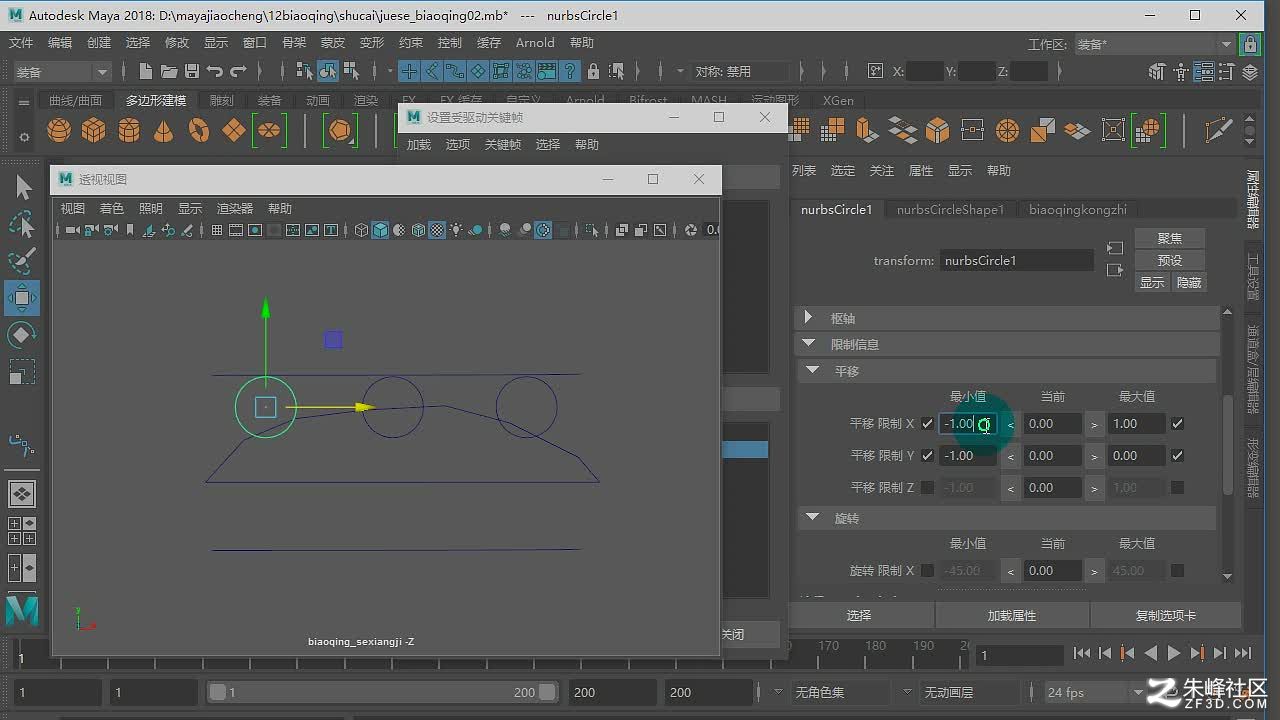Create a polygon cube from shelf
This screenshot has height=720, width=1280.
(x=93, y=130)
